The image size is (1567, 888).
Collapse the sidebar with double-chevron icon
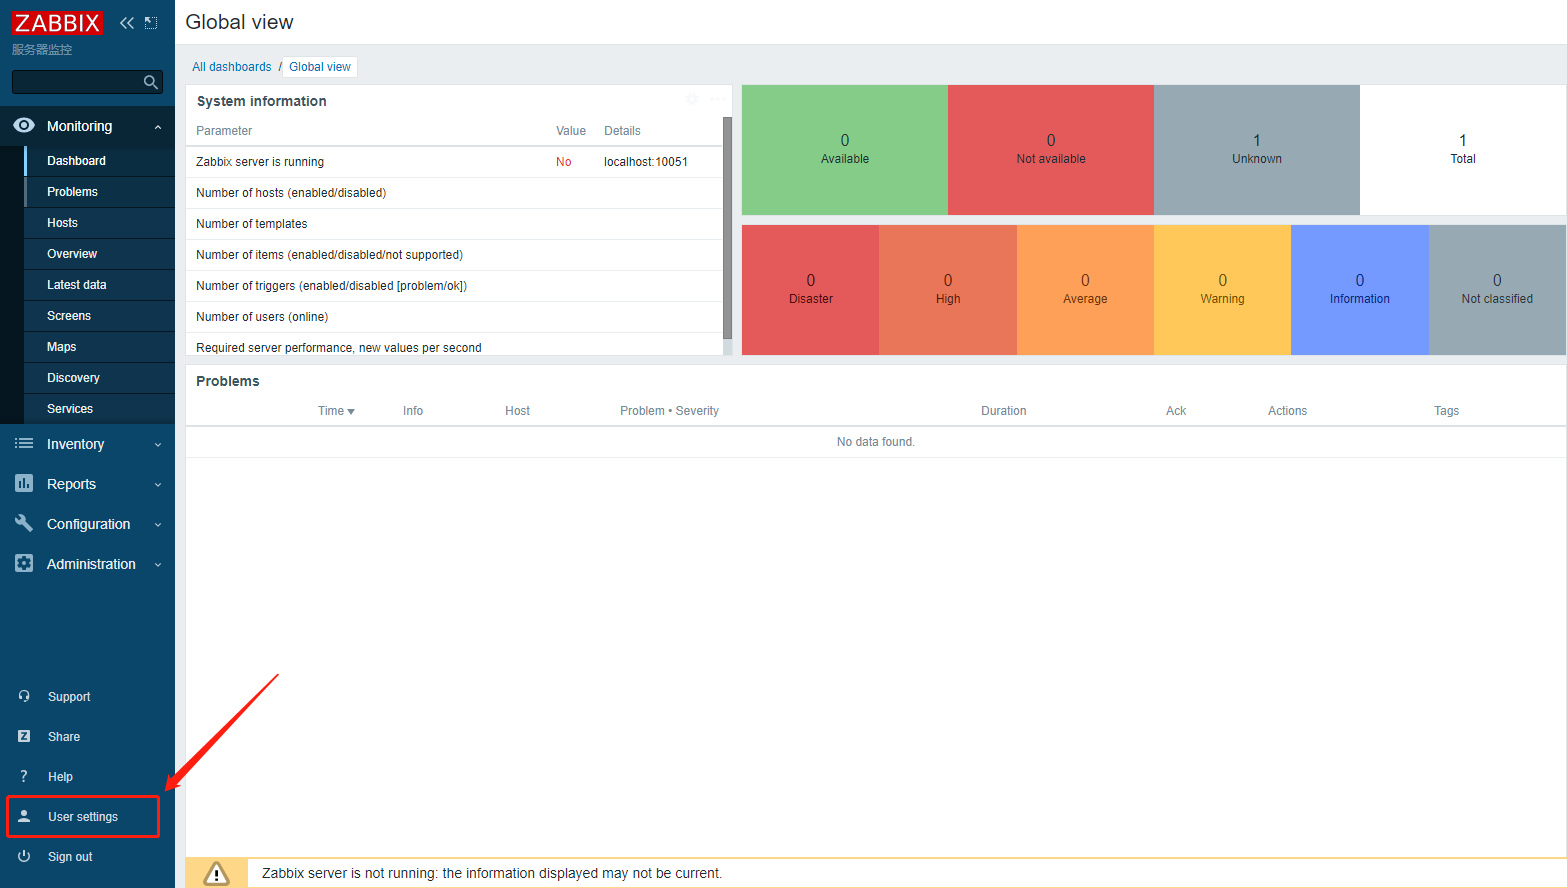[127, 23]
